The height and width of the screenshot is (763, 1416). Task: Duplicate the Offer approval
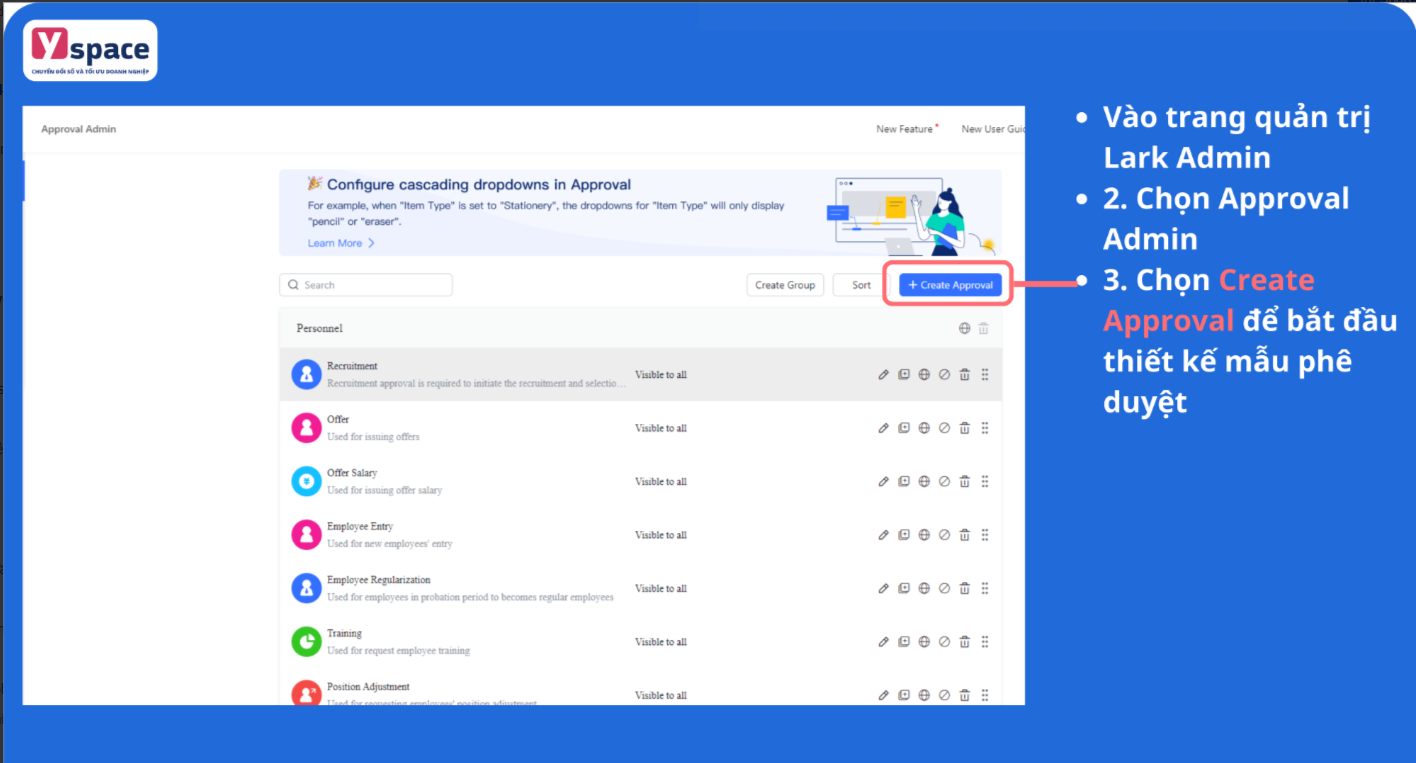coord(904,428)
